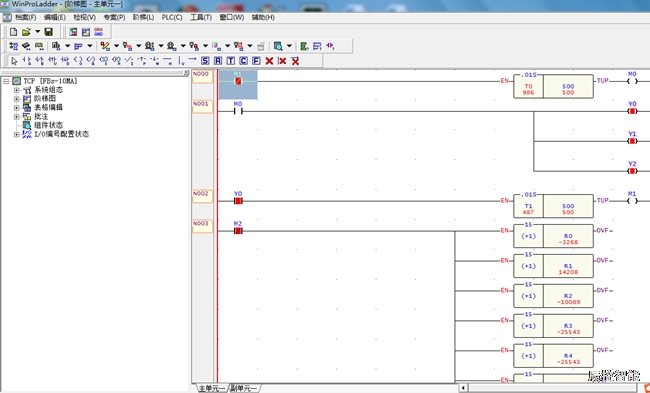650x393 pixels.
Task: Collapse the TCP [FBs-10MA] root node
Action: click(x=6, y=81)
